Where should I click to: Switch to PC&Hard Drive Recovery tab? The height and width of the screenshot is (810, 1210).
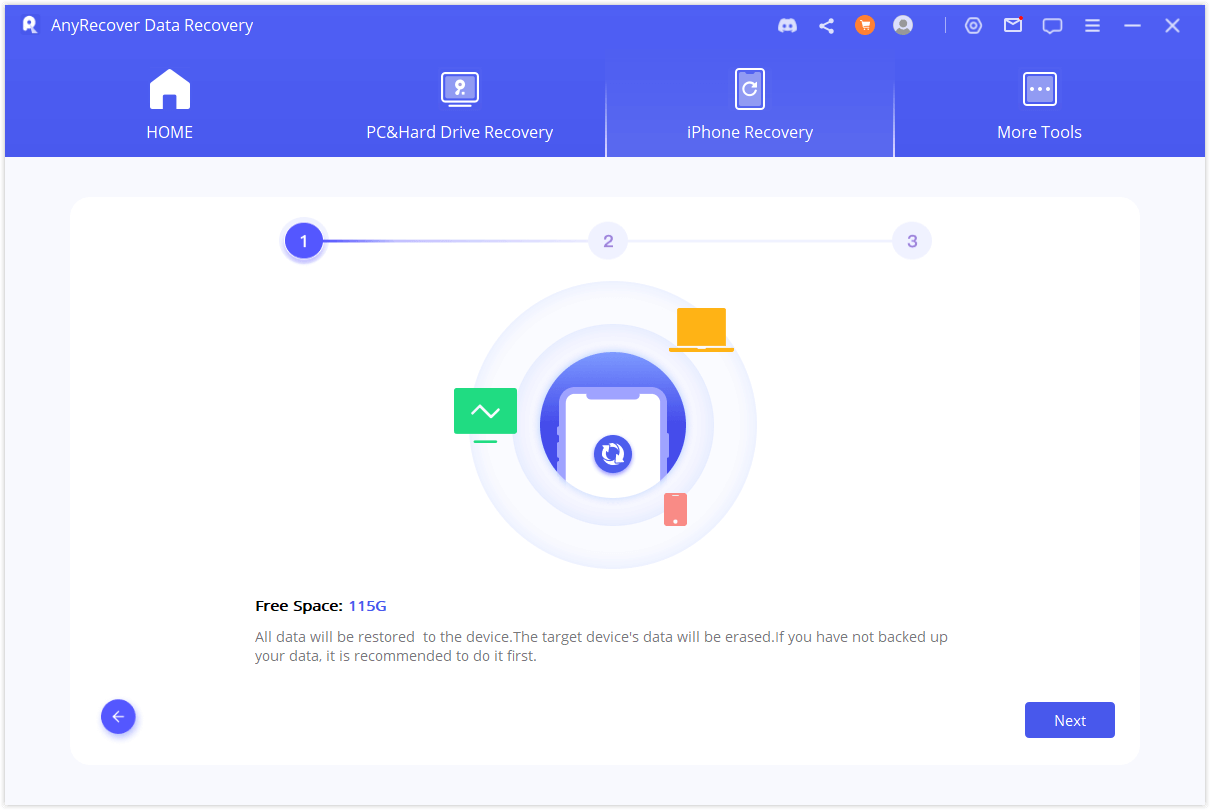point(459,106)
